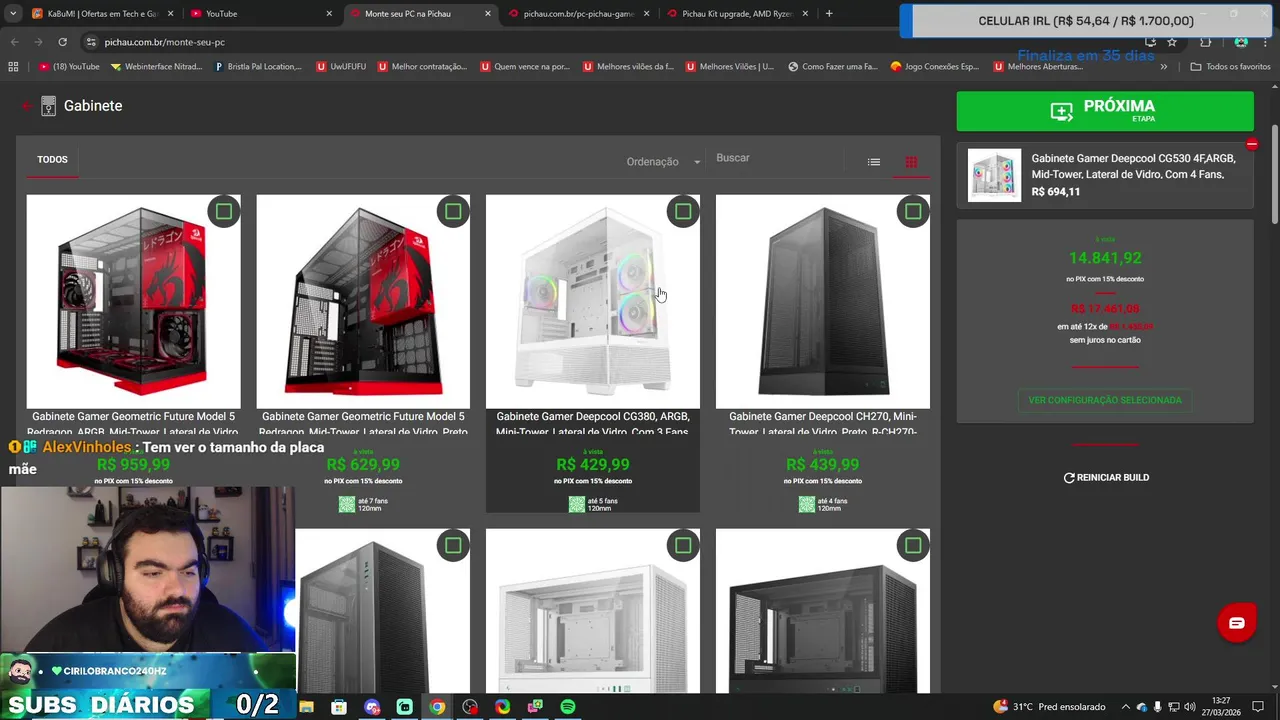1280x720 pixels.
Task: Select the Geometric Future Model 5 R$ 629,99 case checkbox
Action: pyautogui.click(x=453, y=211)
